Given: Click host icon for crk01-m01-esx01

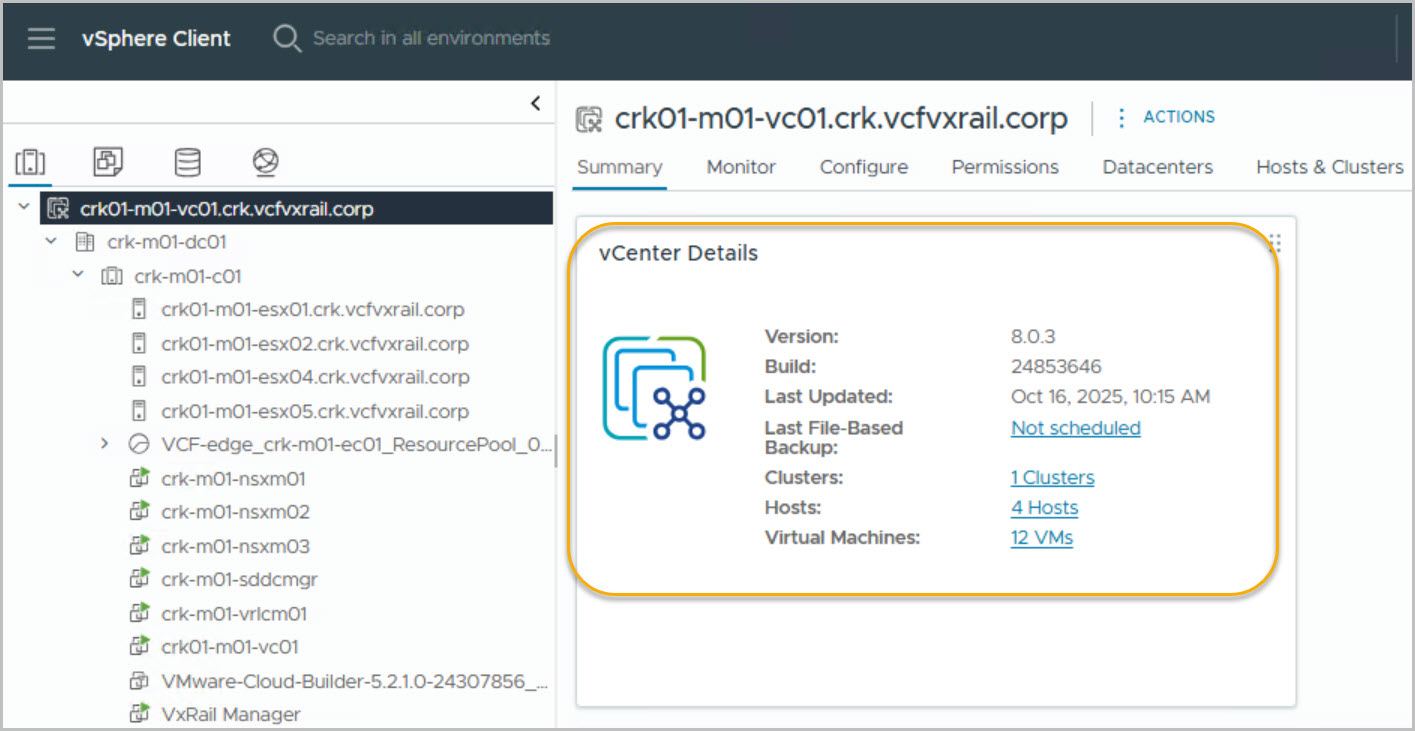Looking at the screenshot, I should click(139, 310).
